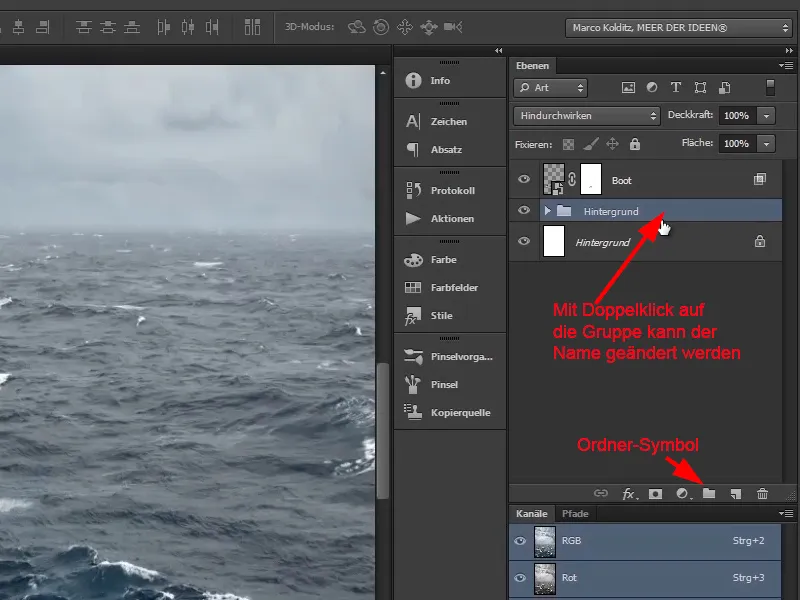Toggle visibility of the RGB channel
The image size is (800, 600).
pyautogui.click(x=519, y=541)
